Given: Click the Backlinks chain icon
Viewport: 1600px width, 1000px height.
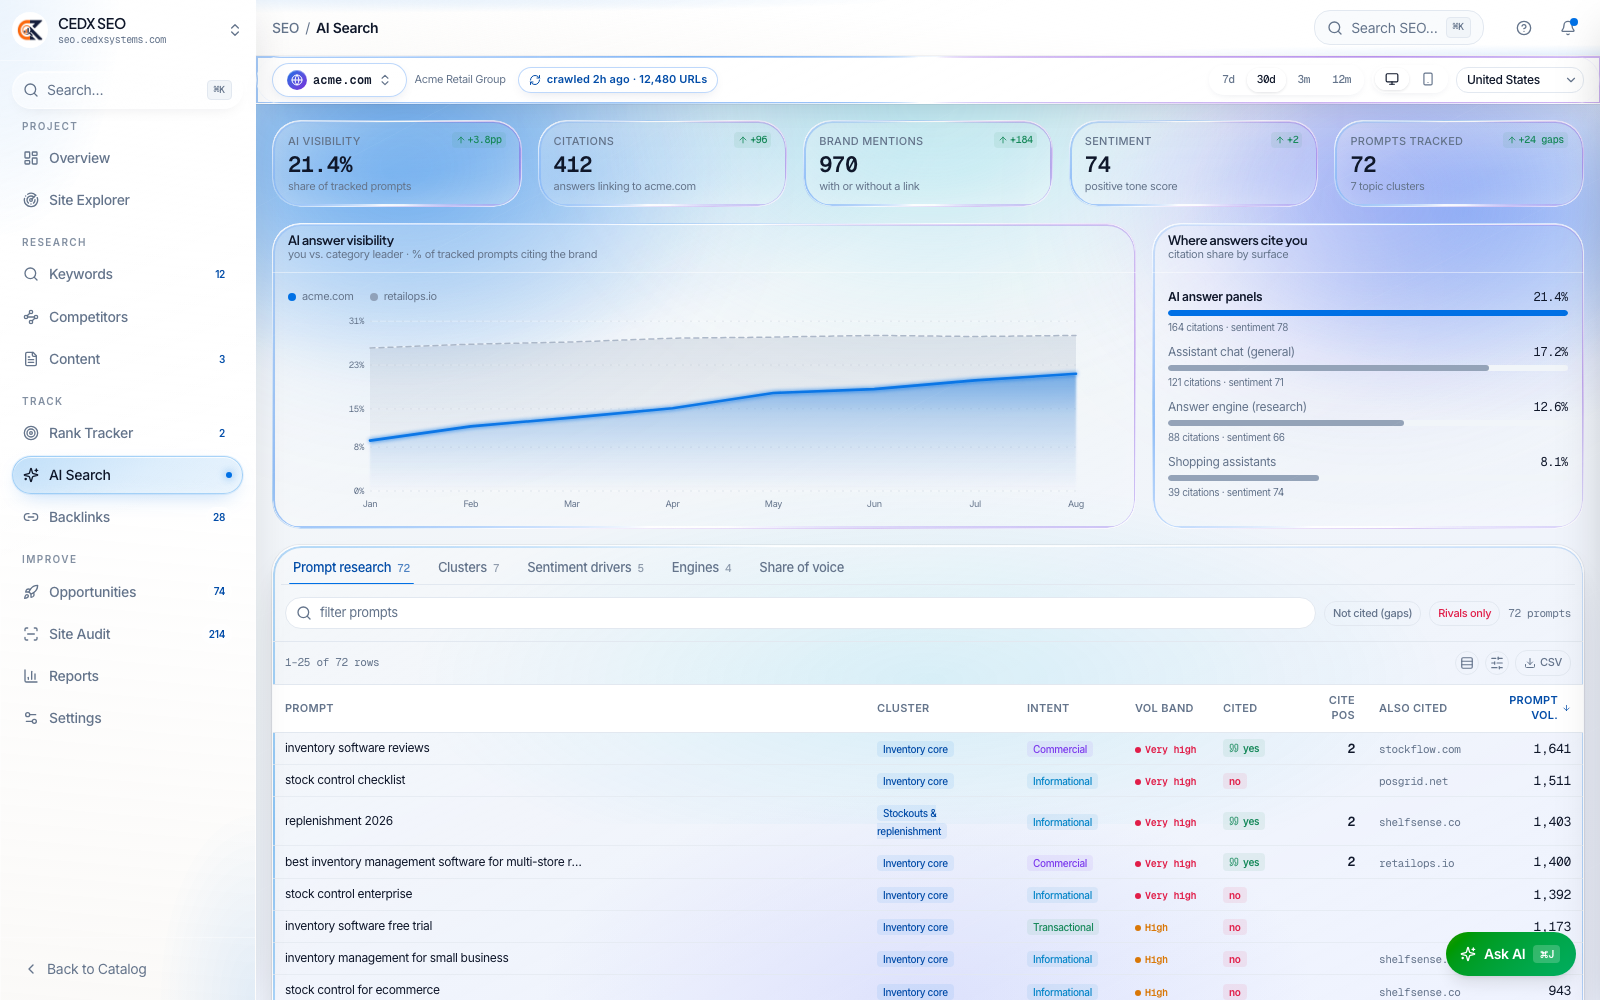Looking at the screenshot, I should point(31,517).
